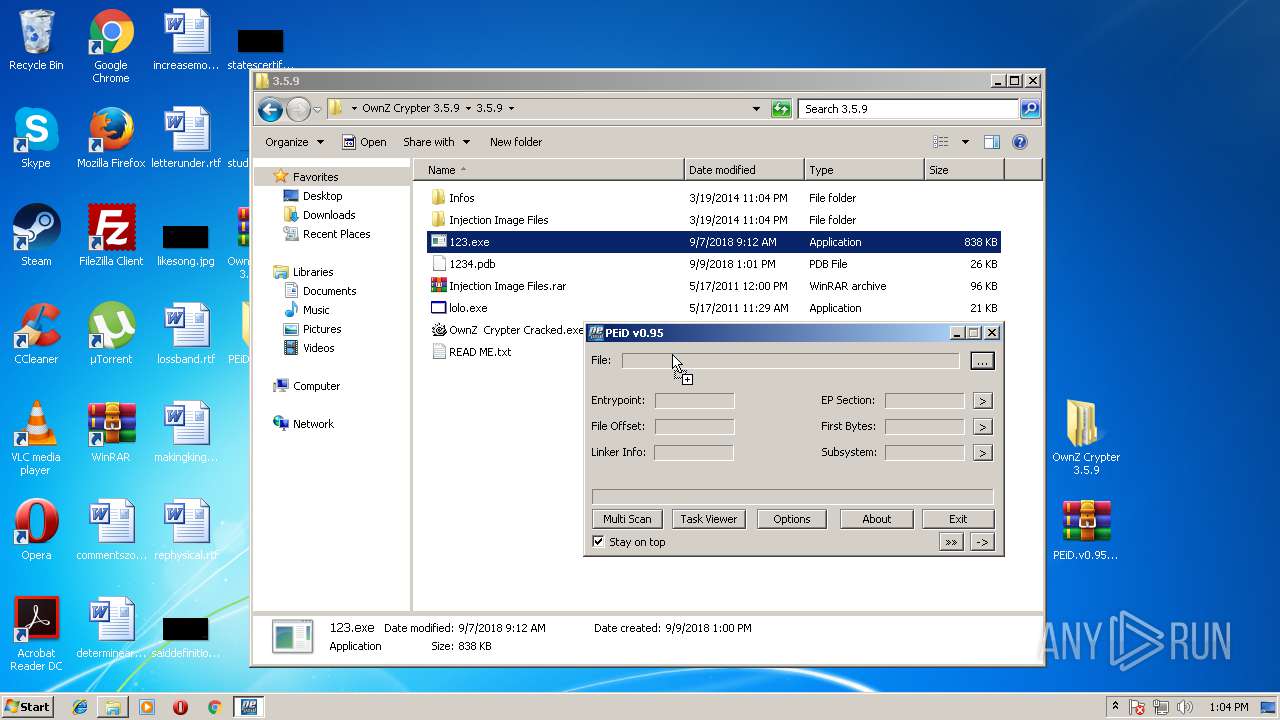Show the preview pane in Explorer
1280x720 pixels.
[992, 142]
